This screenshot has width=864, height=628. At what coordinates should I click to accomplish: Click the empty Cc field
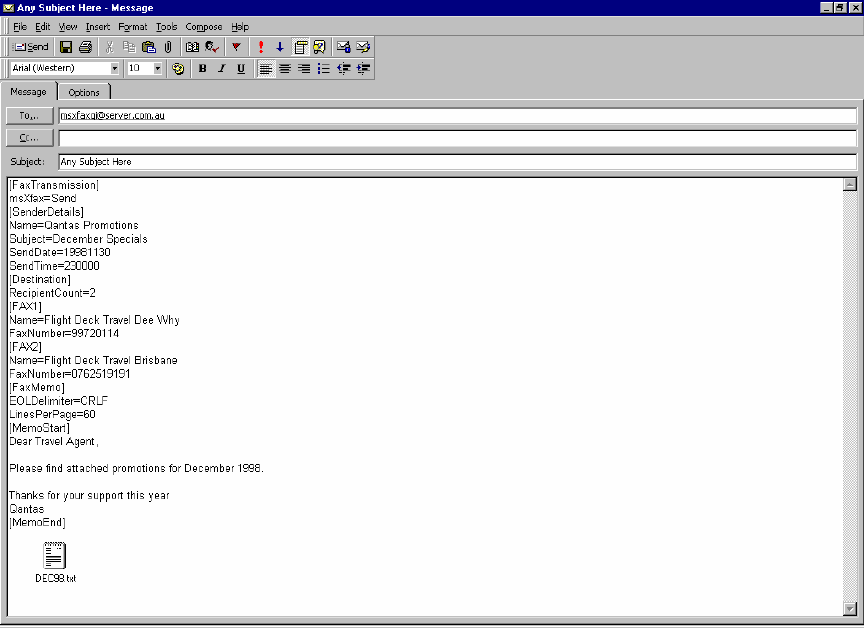point(457,138)
